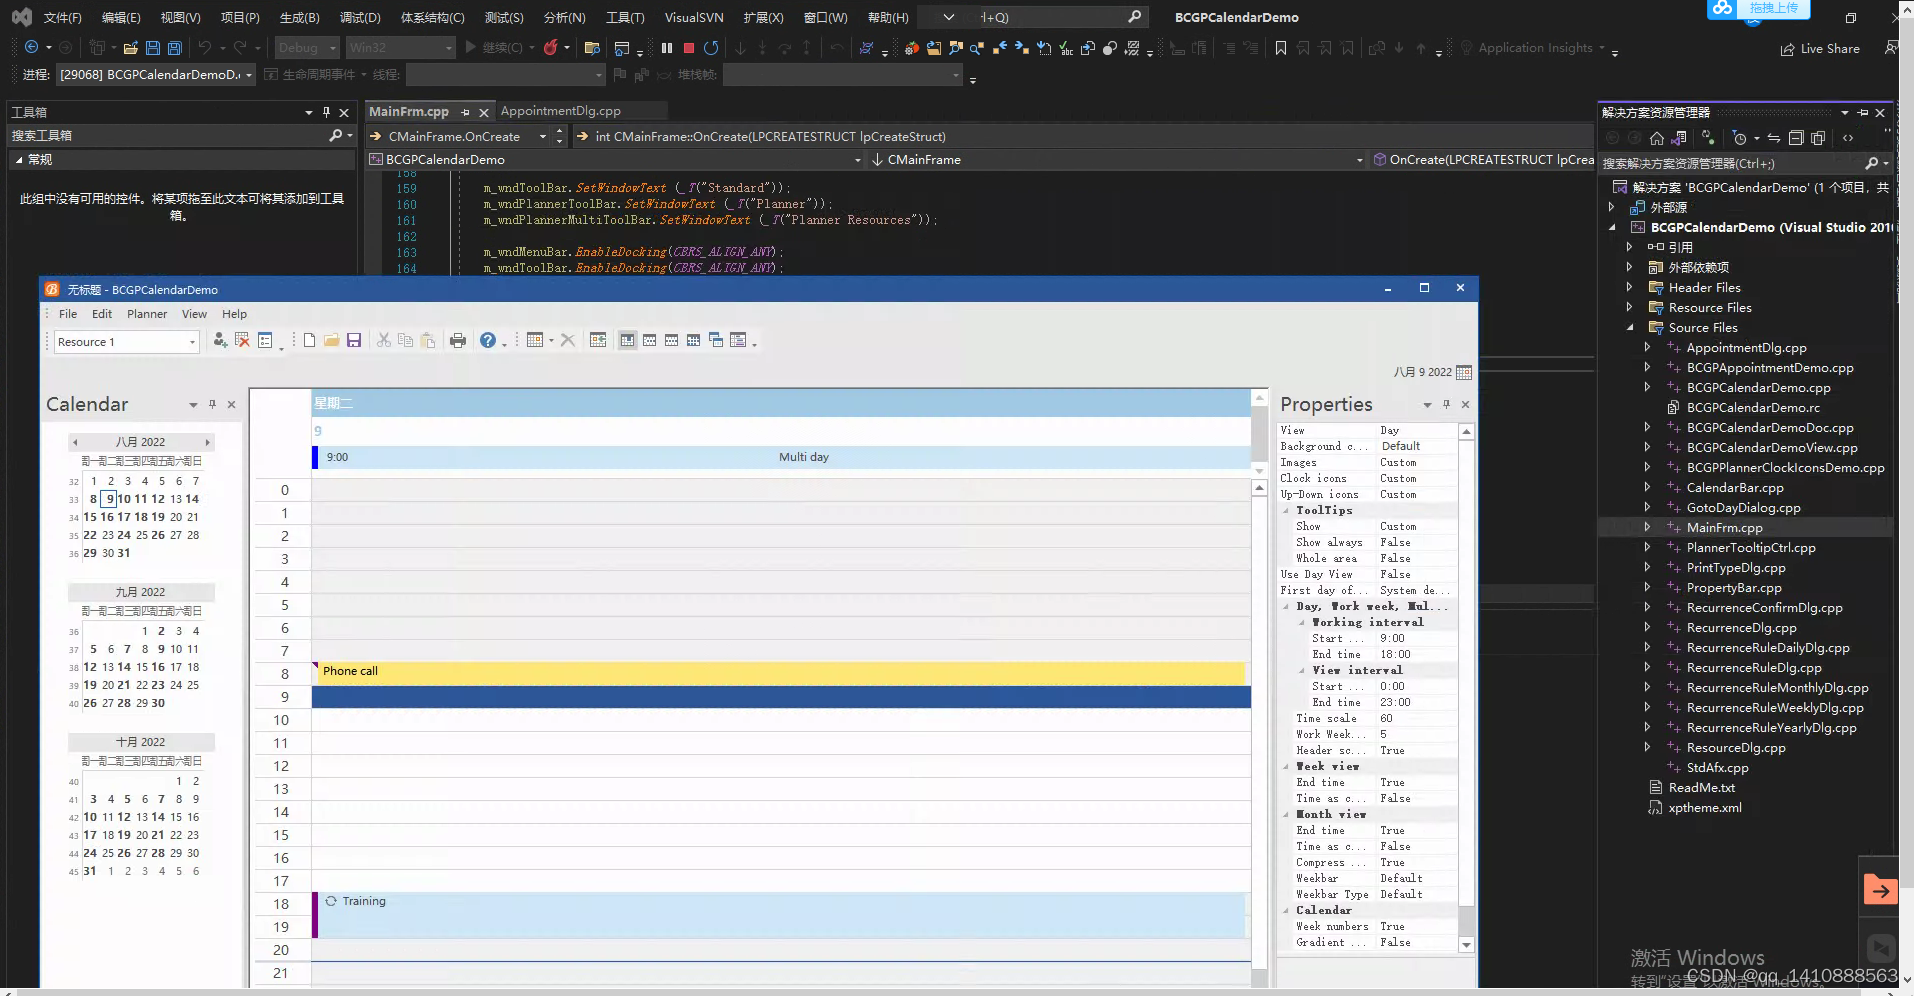Click the blue Help question mark icon

[x=487, y=341]
